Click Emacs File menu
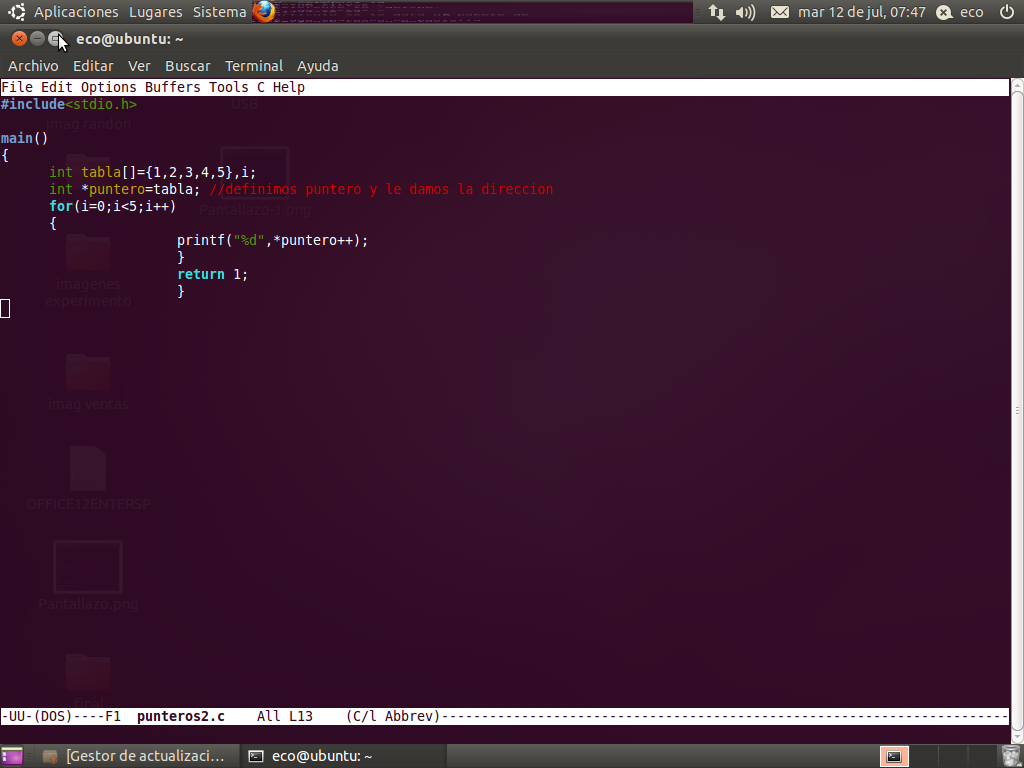The width and height of the screenshot is (1024, 768). pyautogui.click(x=17, y=87)
